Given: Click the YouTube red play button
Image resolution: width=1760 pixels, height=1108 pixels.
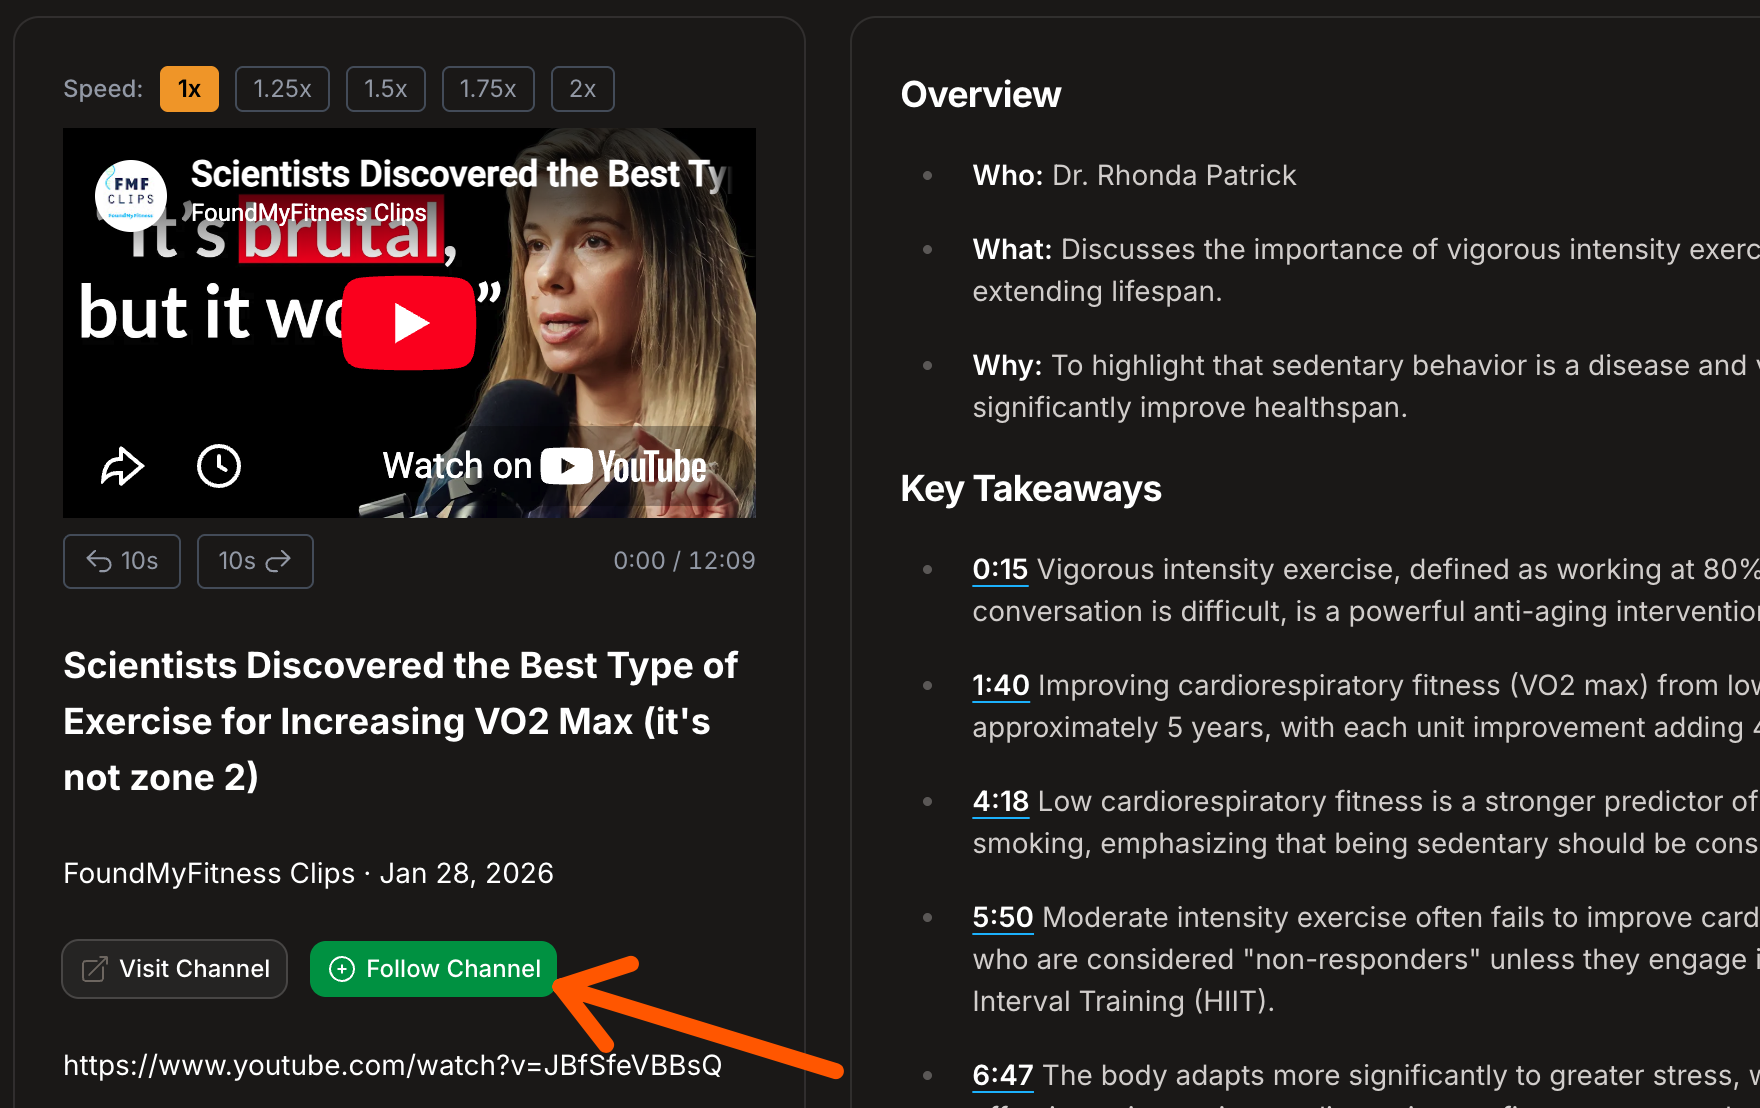Looking at the screenshot, I should (x=408, y=323).
